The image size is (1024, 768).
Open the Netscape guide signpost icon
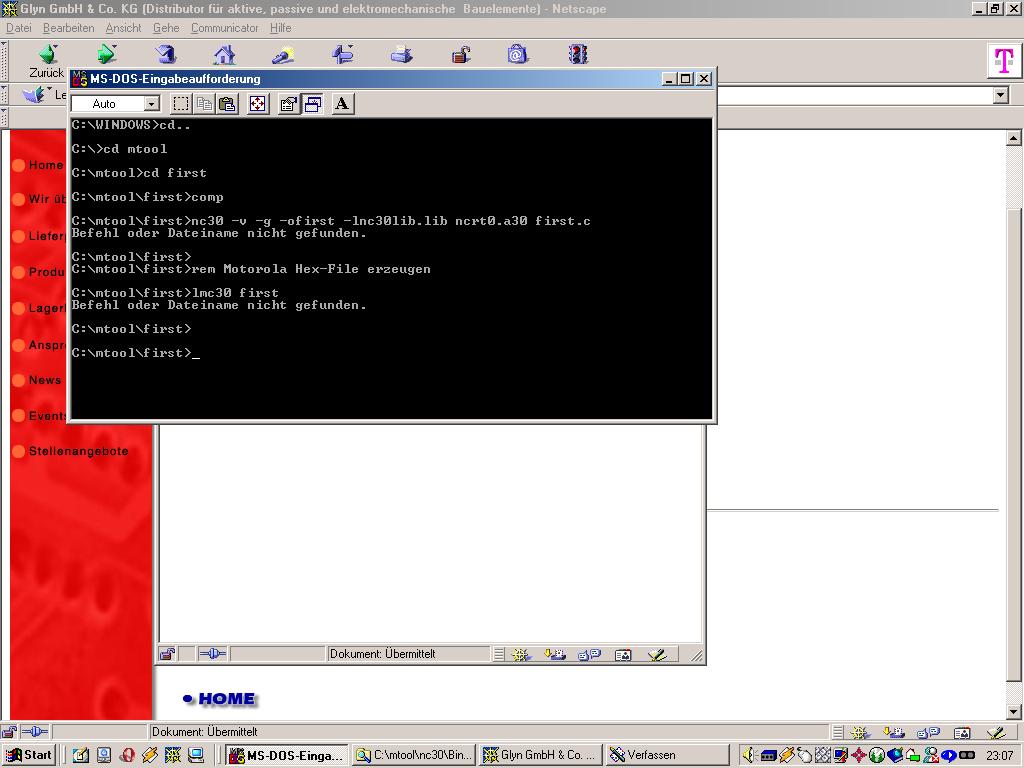pos(343,54)
